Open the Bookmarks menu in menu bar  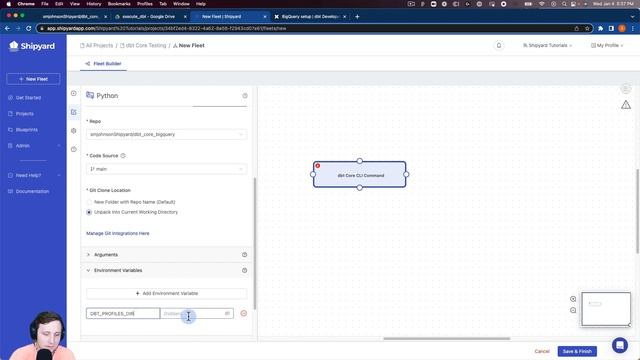point(119,4)
